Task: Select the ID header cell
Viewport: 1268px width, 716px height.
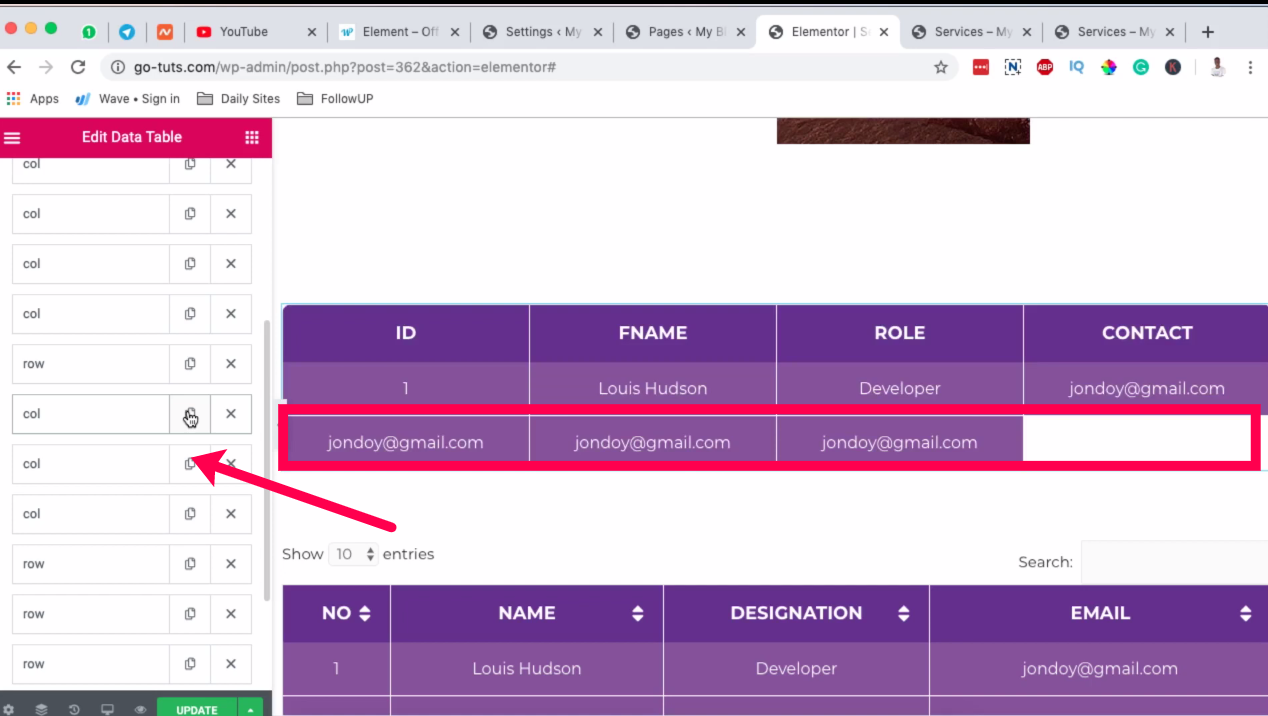Action: point(406,333)
